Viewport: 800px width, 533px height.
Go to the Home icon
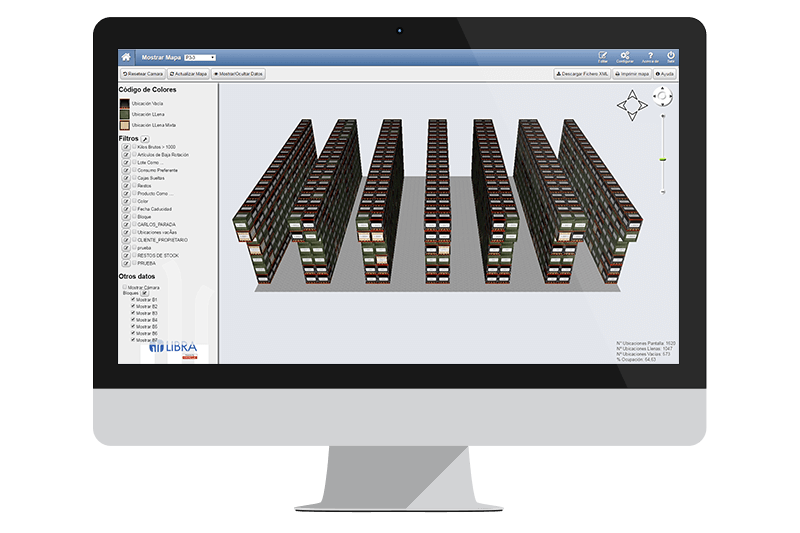pos(126,57)
